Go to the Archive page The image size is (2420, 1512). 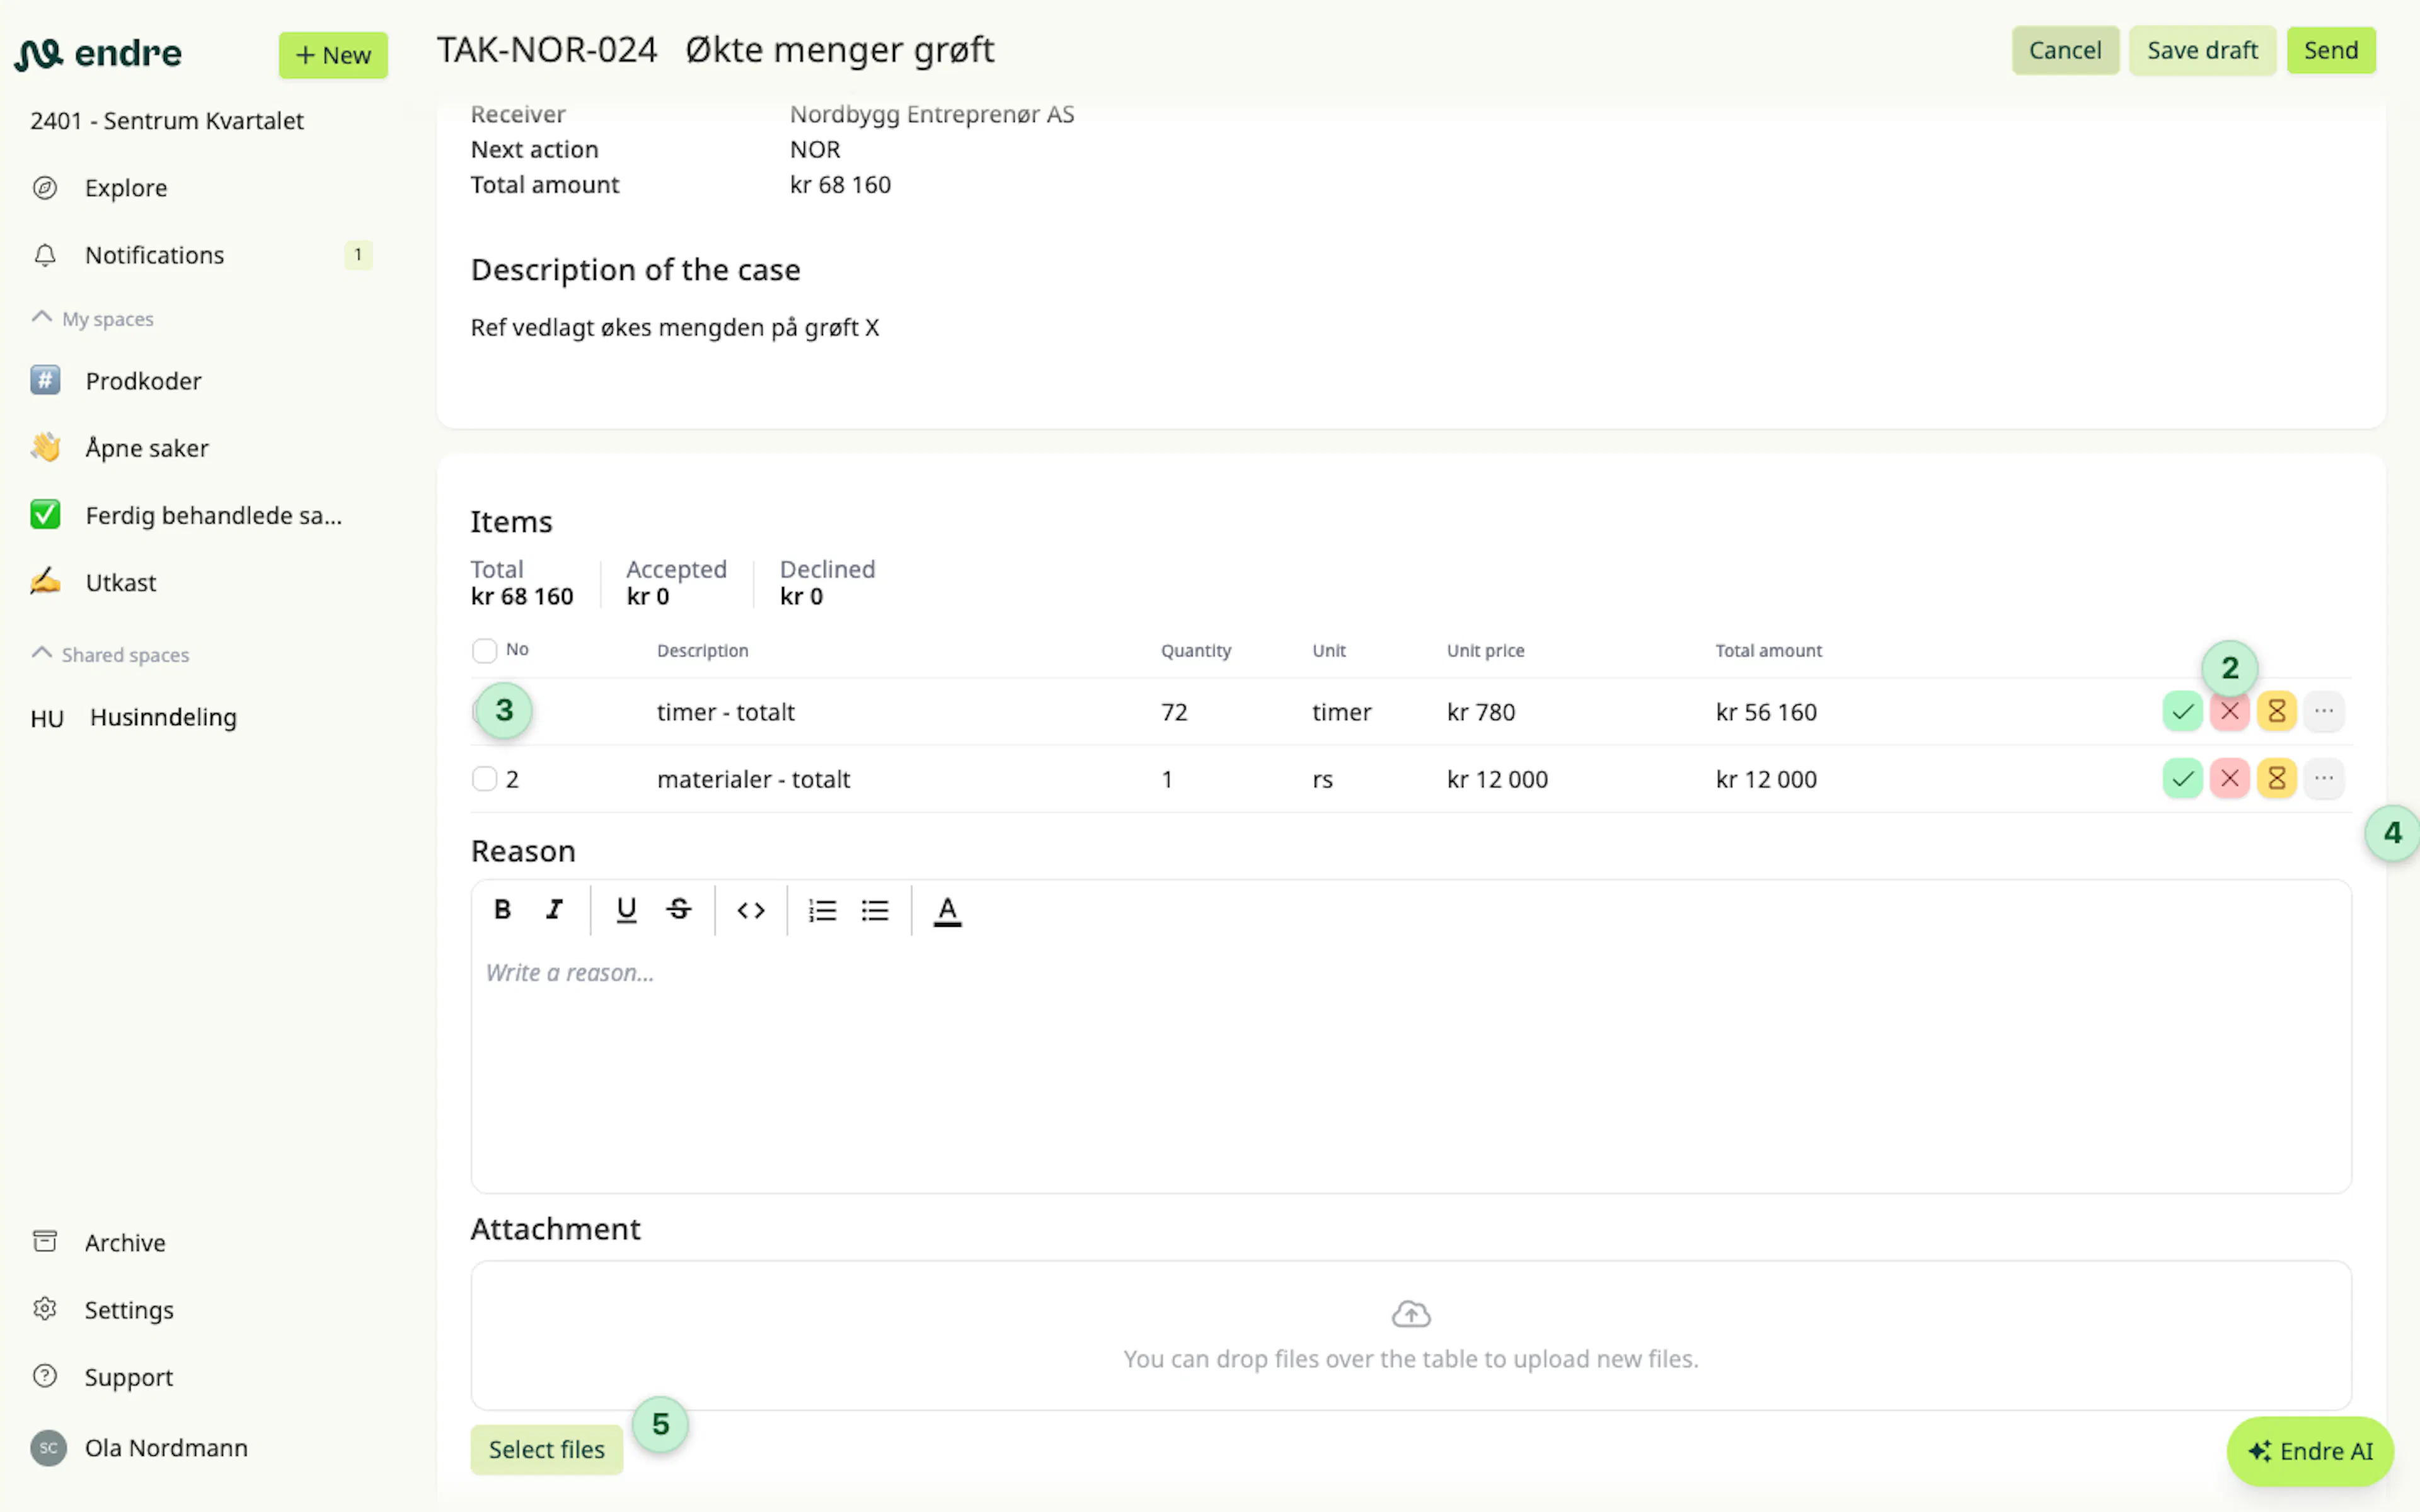(125, 1242)
